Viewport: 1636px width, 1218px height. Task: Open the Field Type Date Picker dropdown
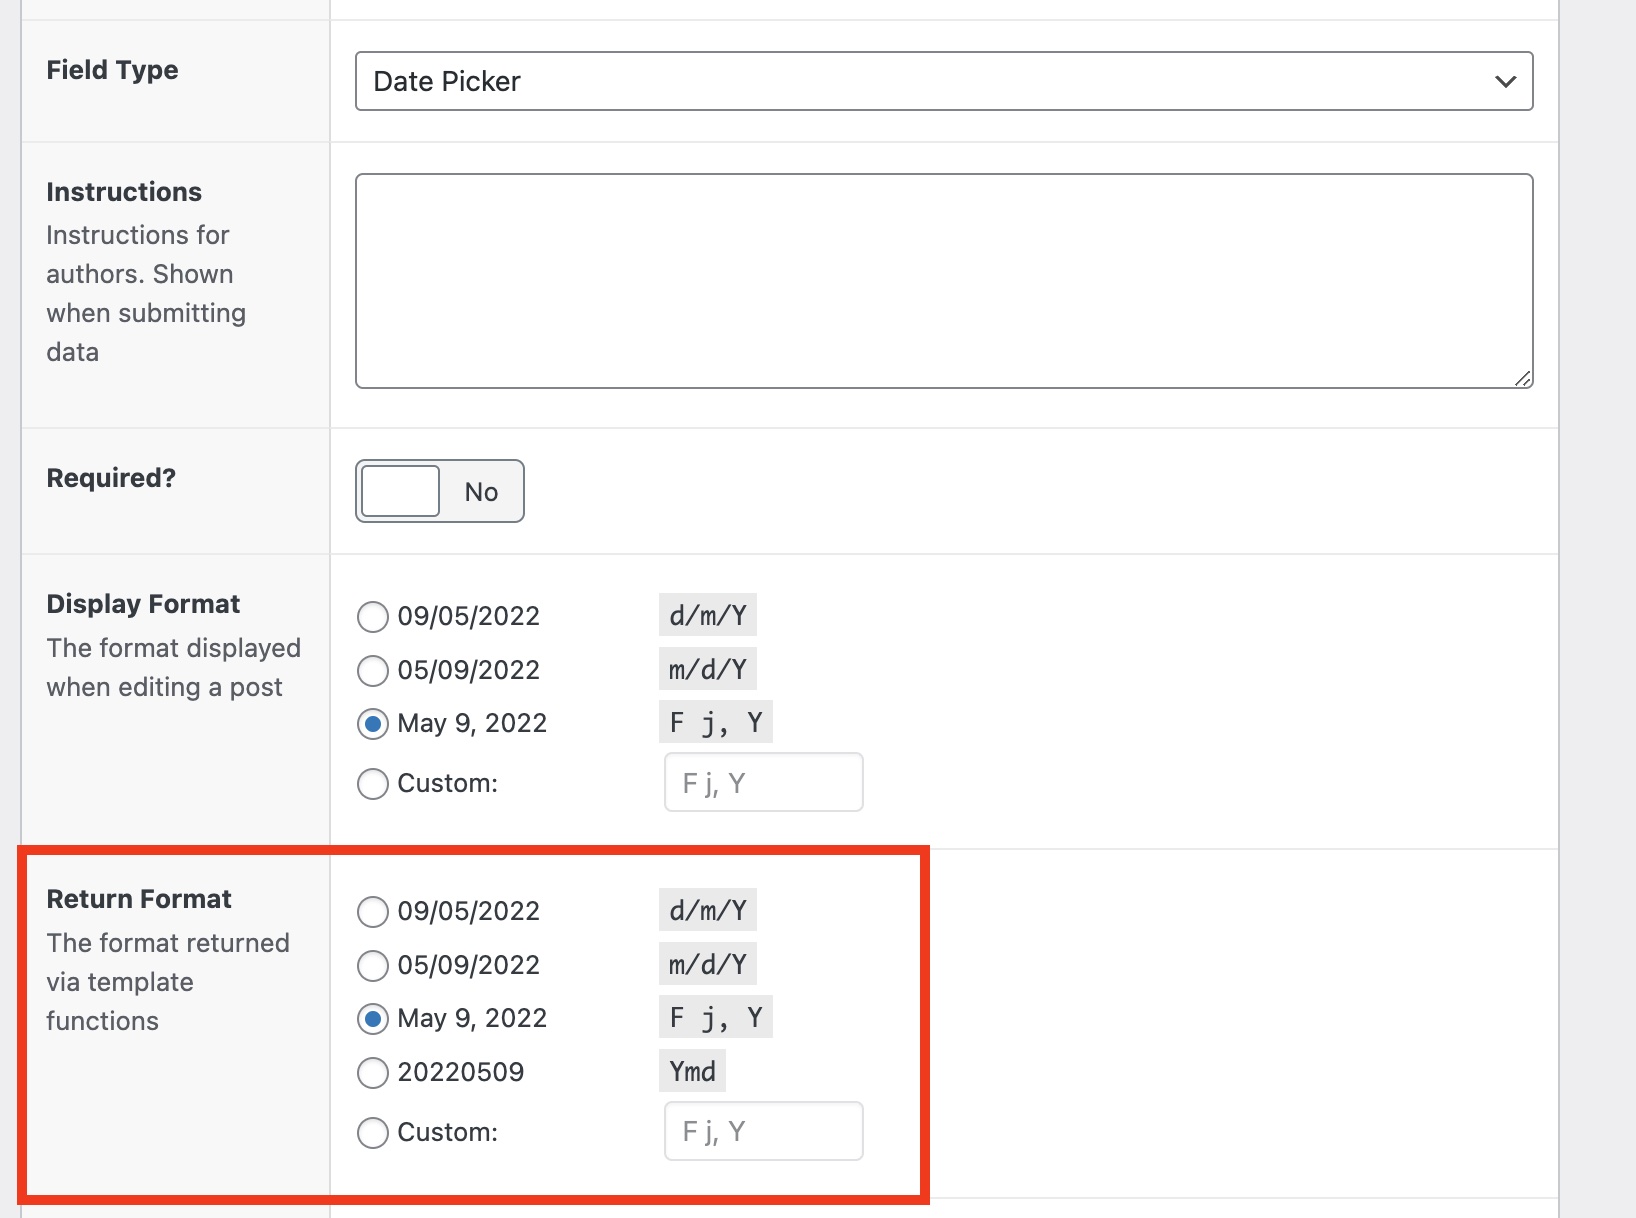click(x=944, y=81)
